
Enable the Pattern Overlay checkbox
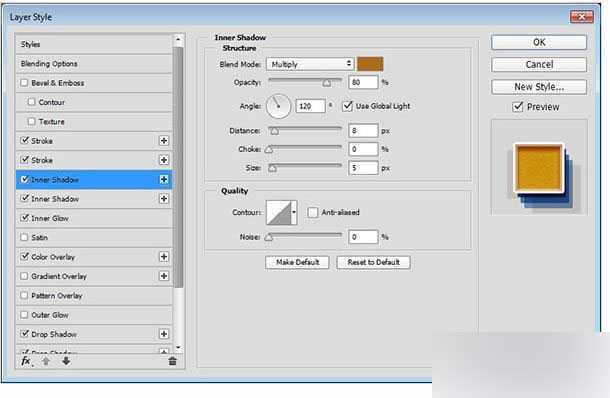pyautogui.click(x=24, y=295)
